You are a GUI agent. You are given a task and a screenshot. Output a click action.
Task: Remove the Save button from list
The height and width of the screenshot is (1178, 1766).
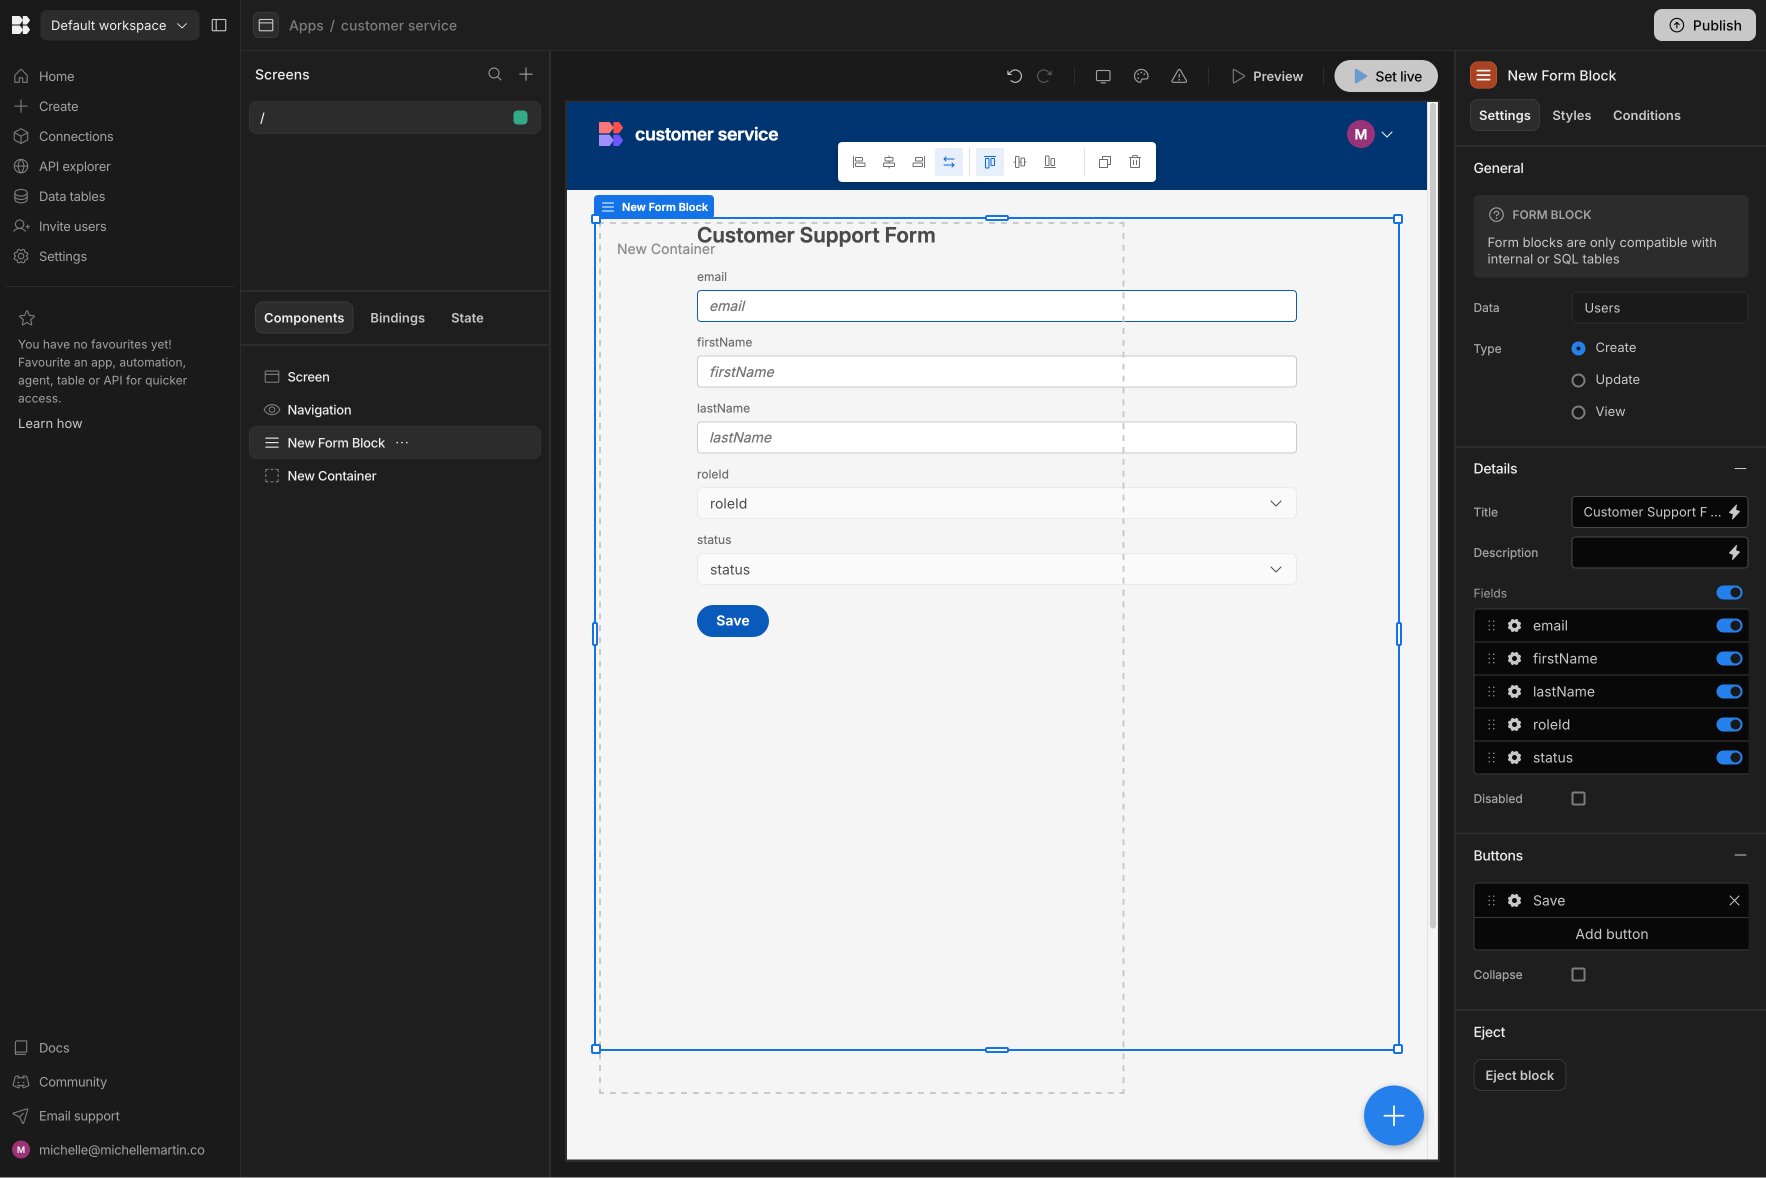[x=1734, y=901]
